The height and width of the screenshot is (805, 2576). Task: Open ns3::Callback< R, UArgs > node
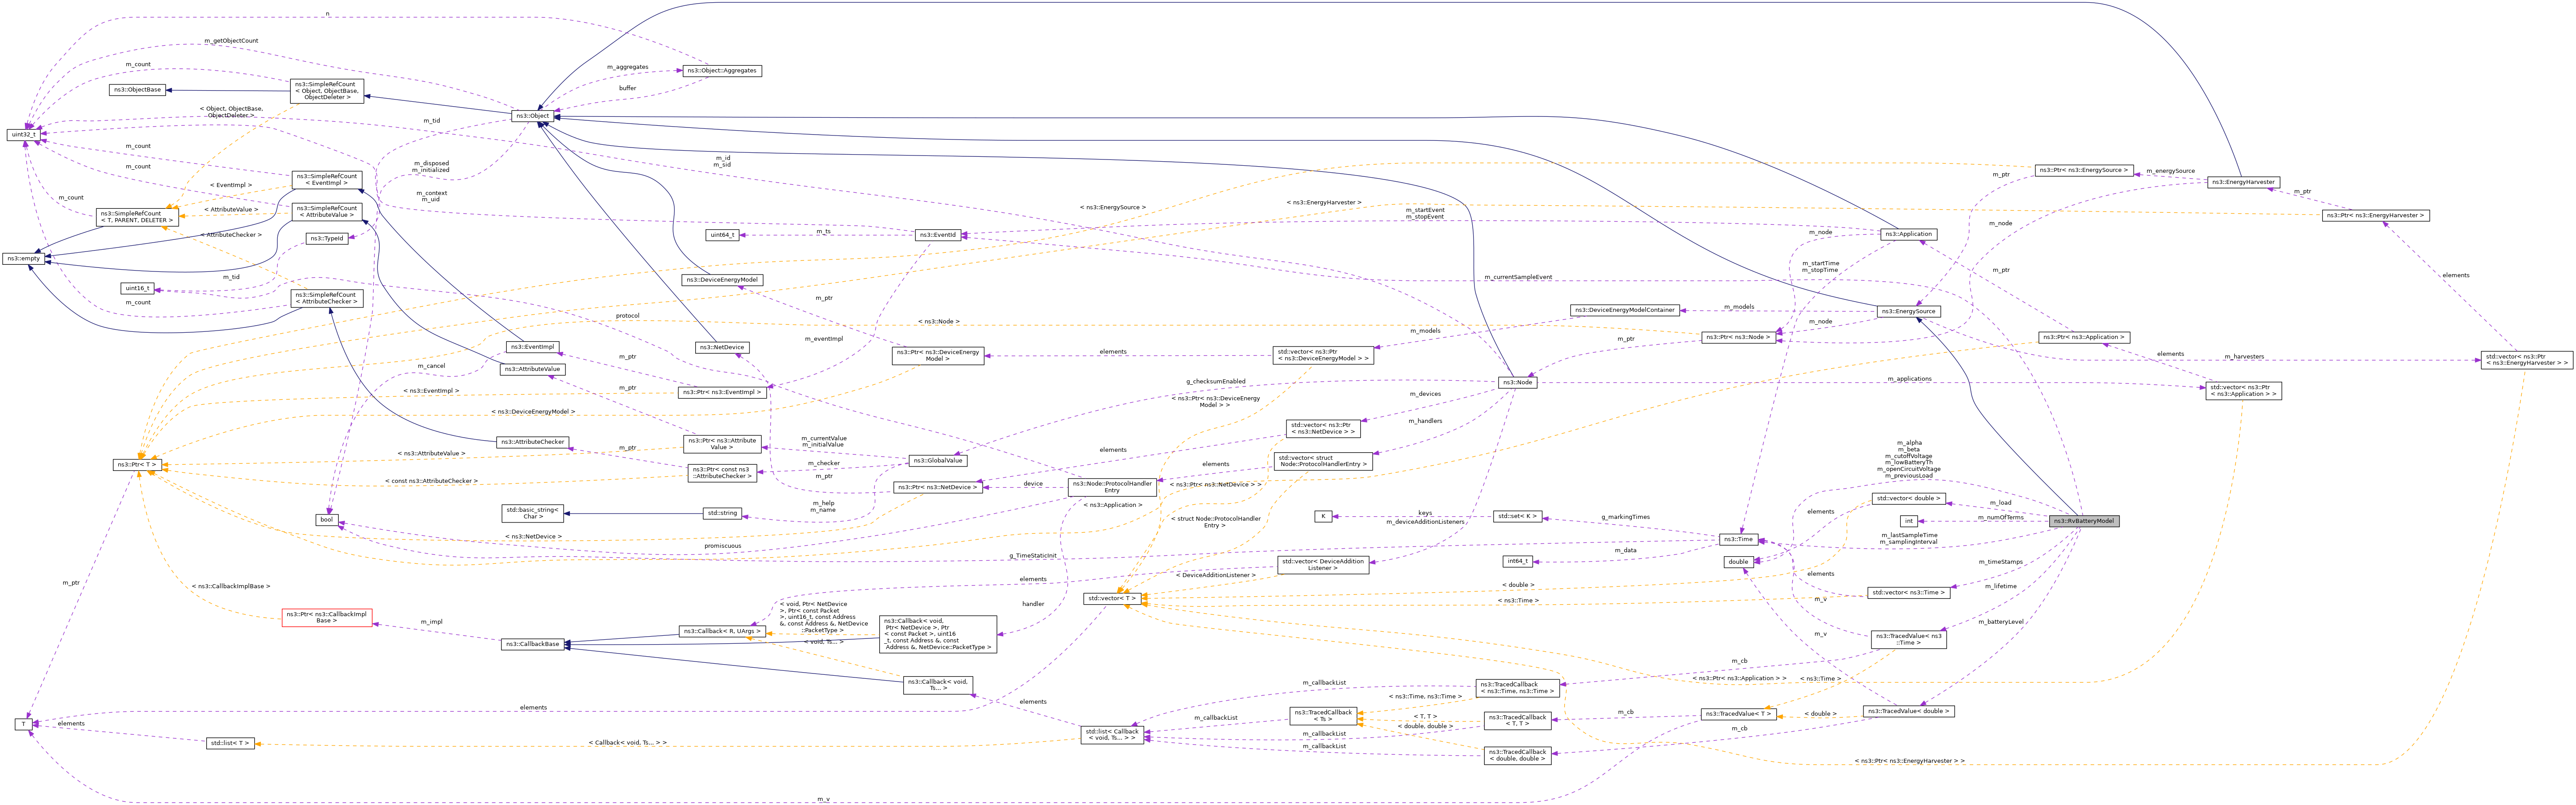tap(722, 631)
